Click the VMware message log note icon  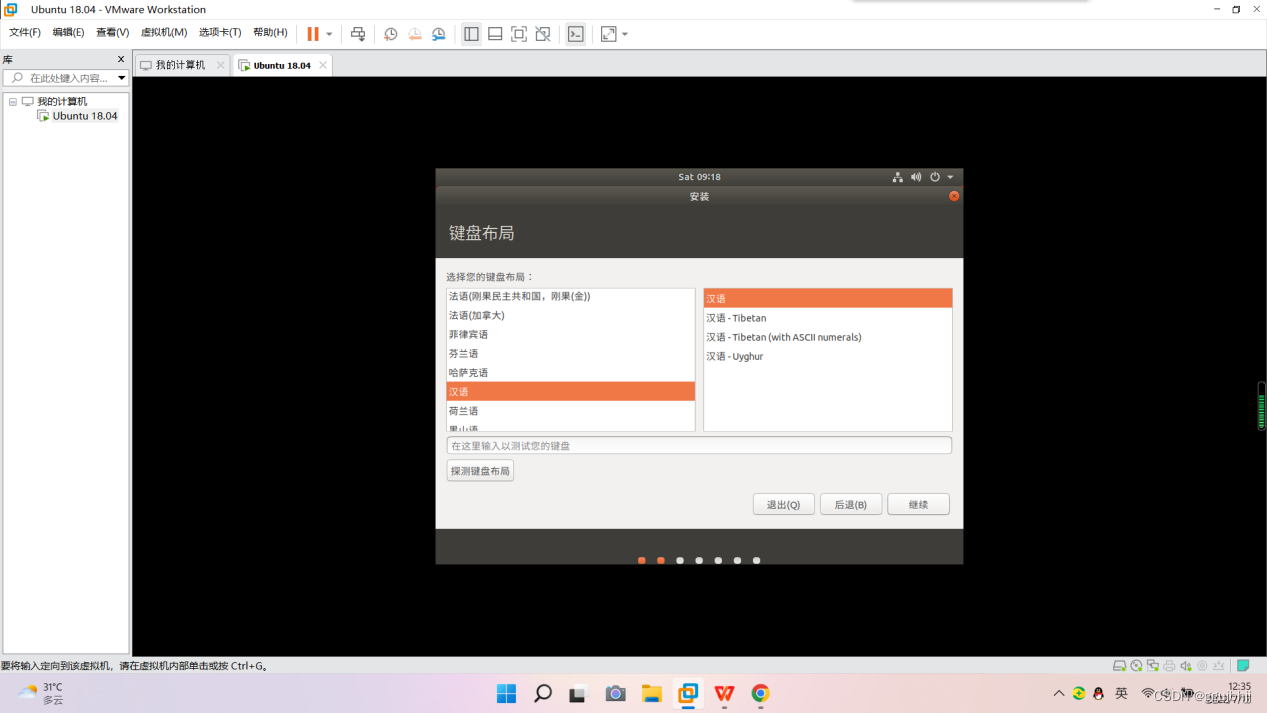point(1243,666)
